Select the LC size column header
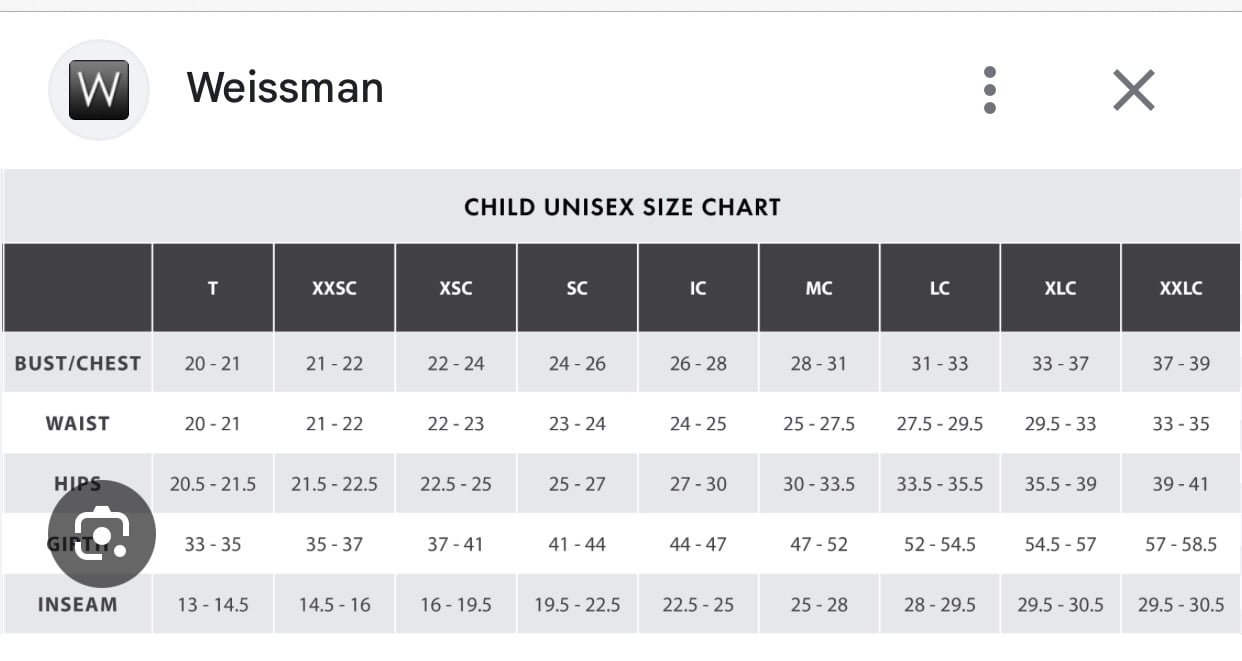The image size is (1242, 661). 940,288
